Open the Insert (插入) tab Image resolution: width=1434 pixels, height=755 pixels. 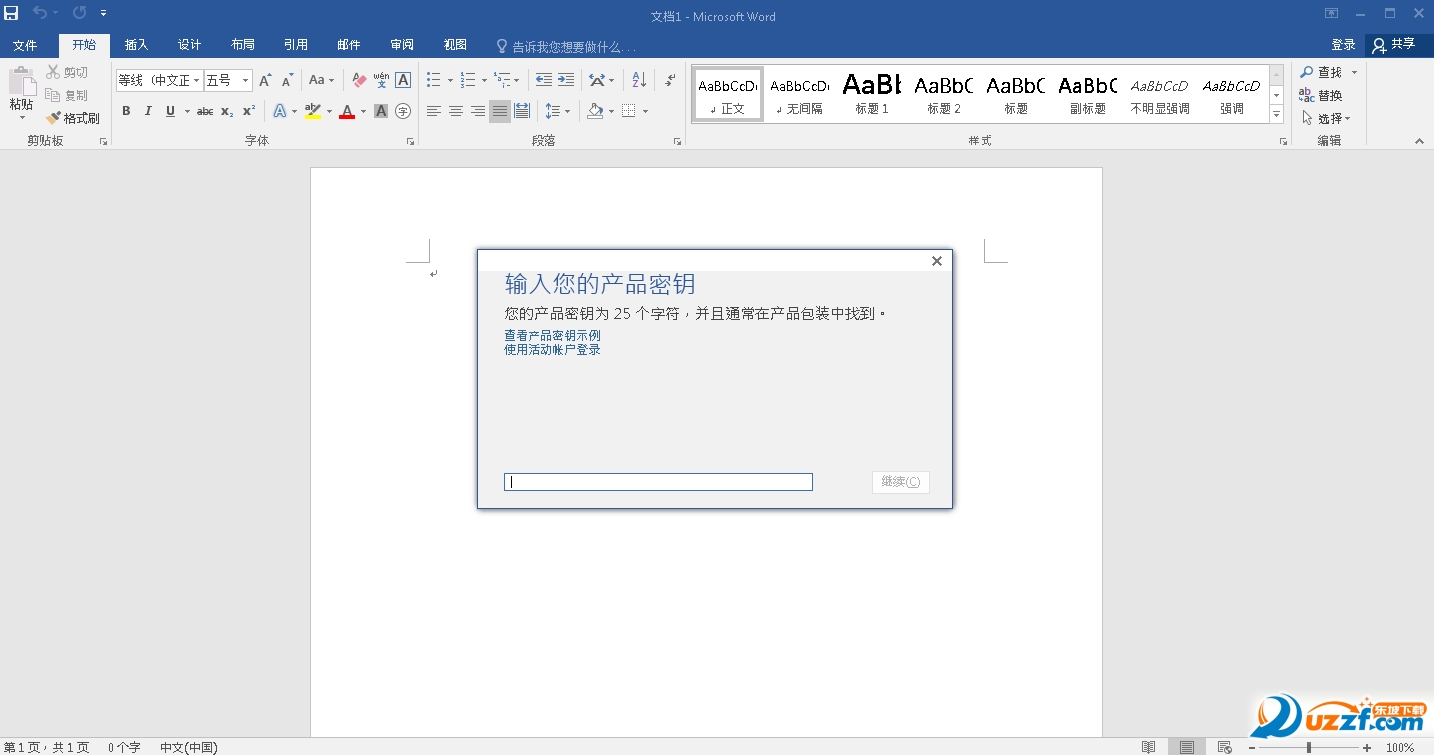pos(136,45)
